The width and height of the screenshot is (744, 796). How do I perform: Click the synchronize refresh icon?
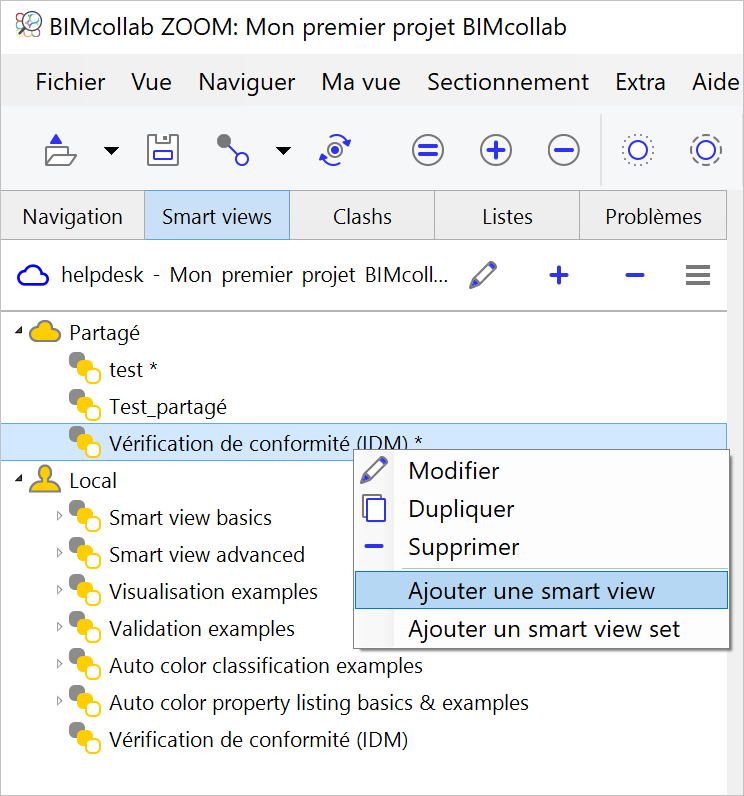[335, 150]
